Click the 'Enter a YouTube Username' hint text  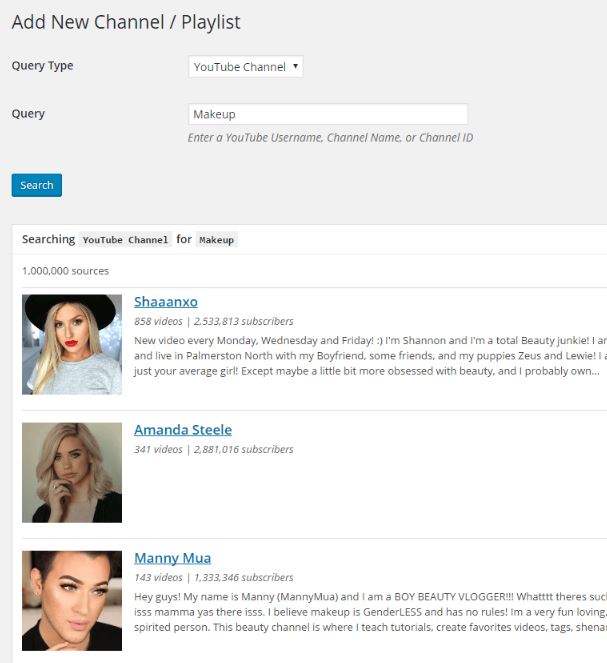(x=331, y=138)
